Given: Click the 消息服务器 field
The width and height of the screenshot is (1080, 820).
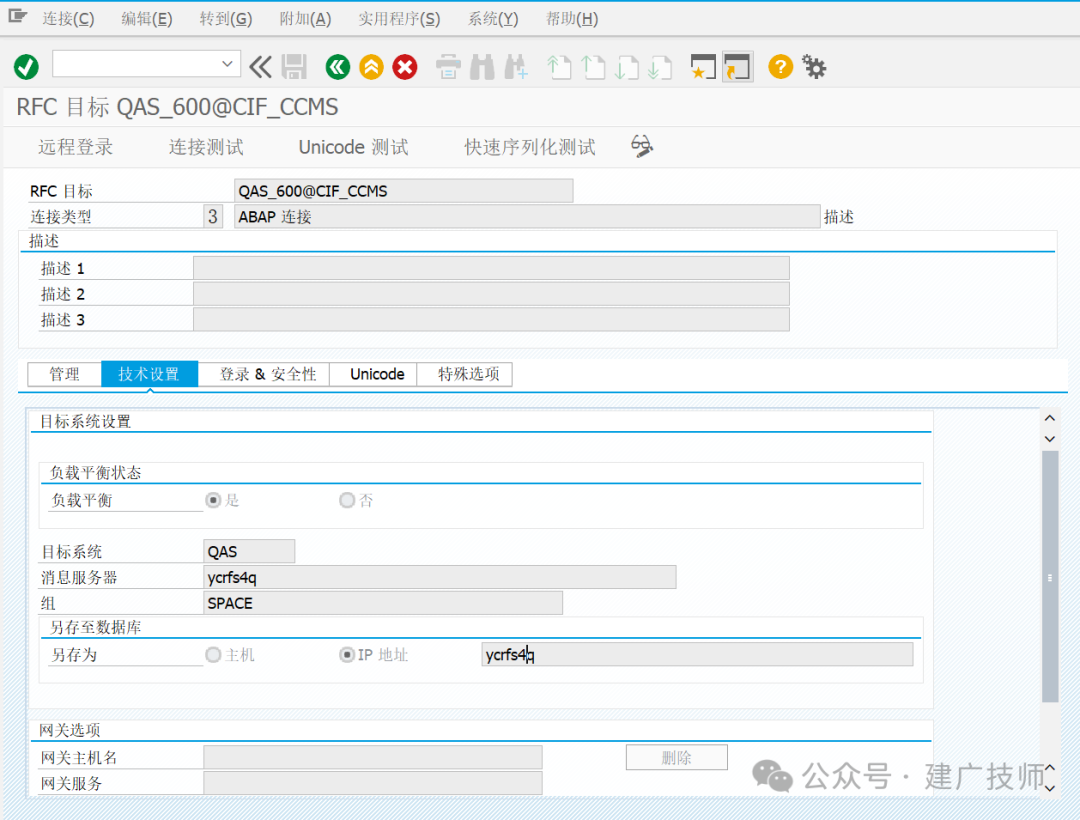Looking at the screenshot, I should tap(439, 577).
